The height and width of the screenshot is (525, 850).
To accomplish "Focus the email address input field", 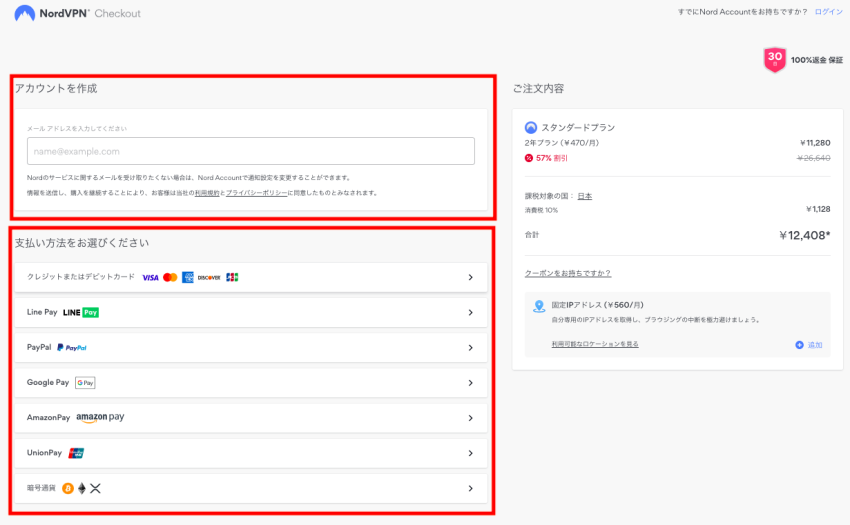I will pos(251,151).
